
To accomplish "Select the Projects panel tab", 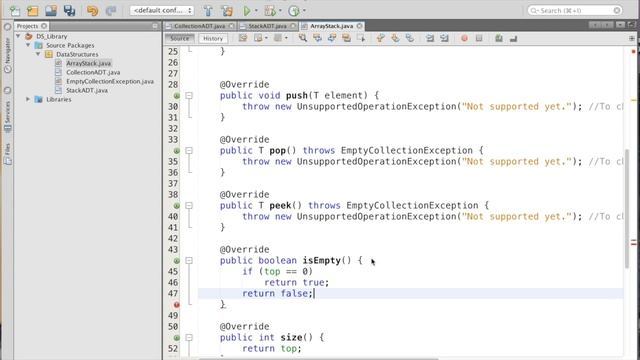I will [31, 26].
